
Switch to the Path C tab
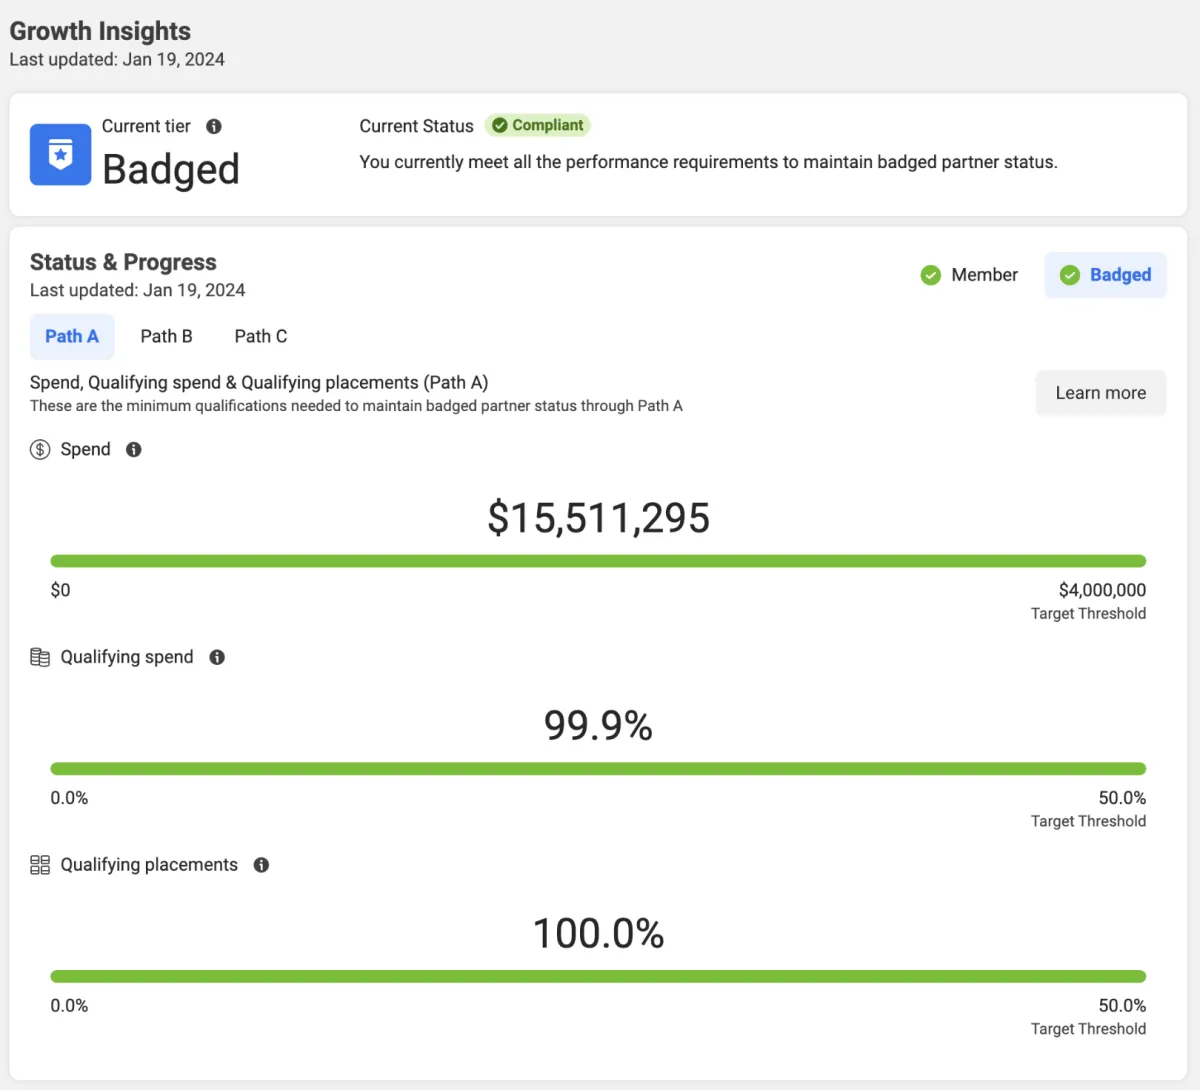(260, 337)
